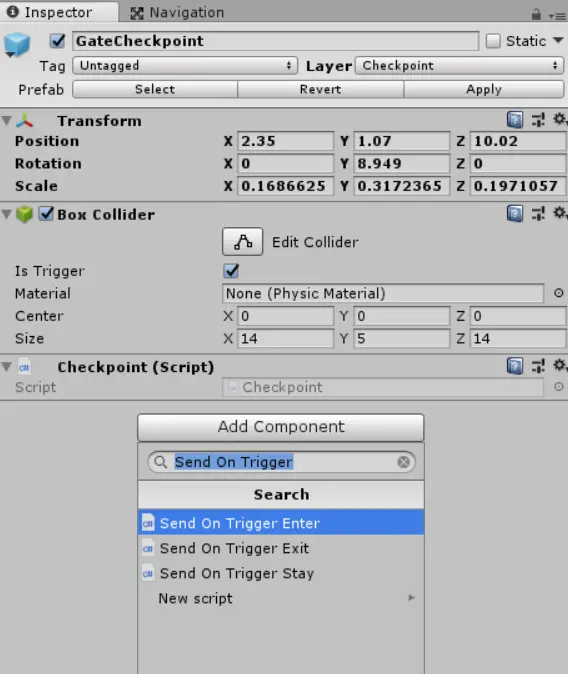Click the prefab Revert button

pos(320,89)
